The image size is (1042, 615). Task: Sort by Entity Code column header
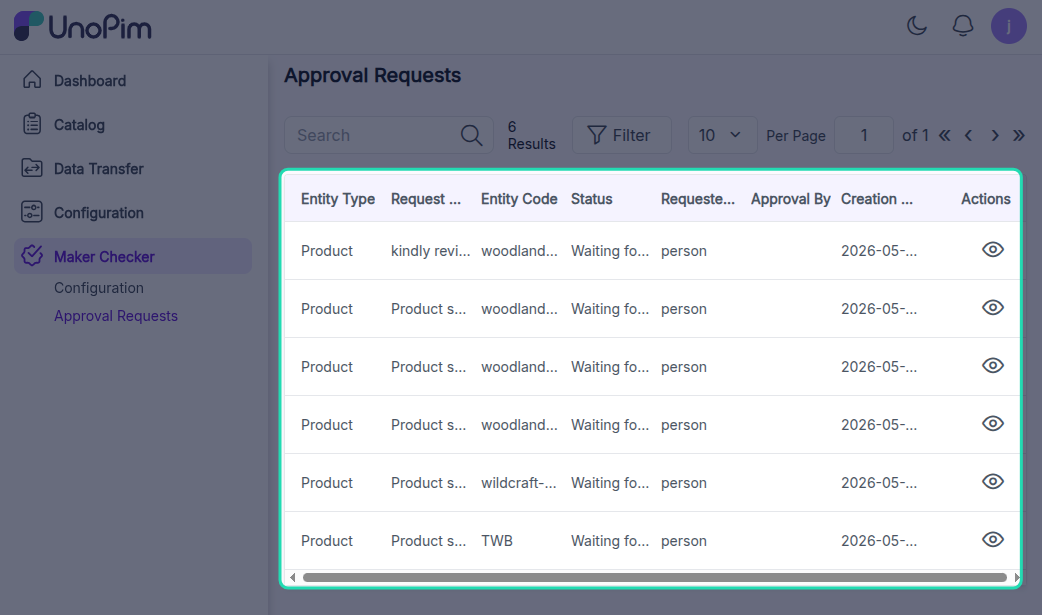click(519, 199)
